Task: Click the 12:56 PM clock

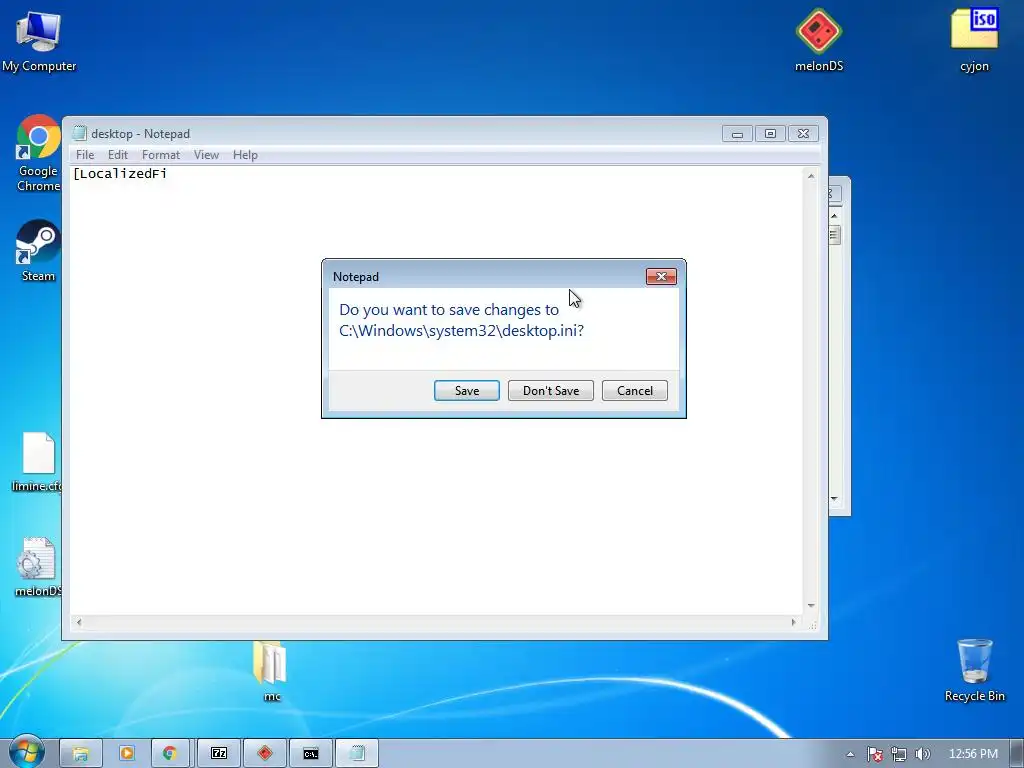Action: [x=973, y=754]
